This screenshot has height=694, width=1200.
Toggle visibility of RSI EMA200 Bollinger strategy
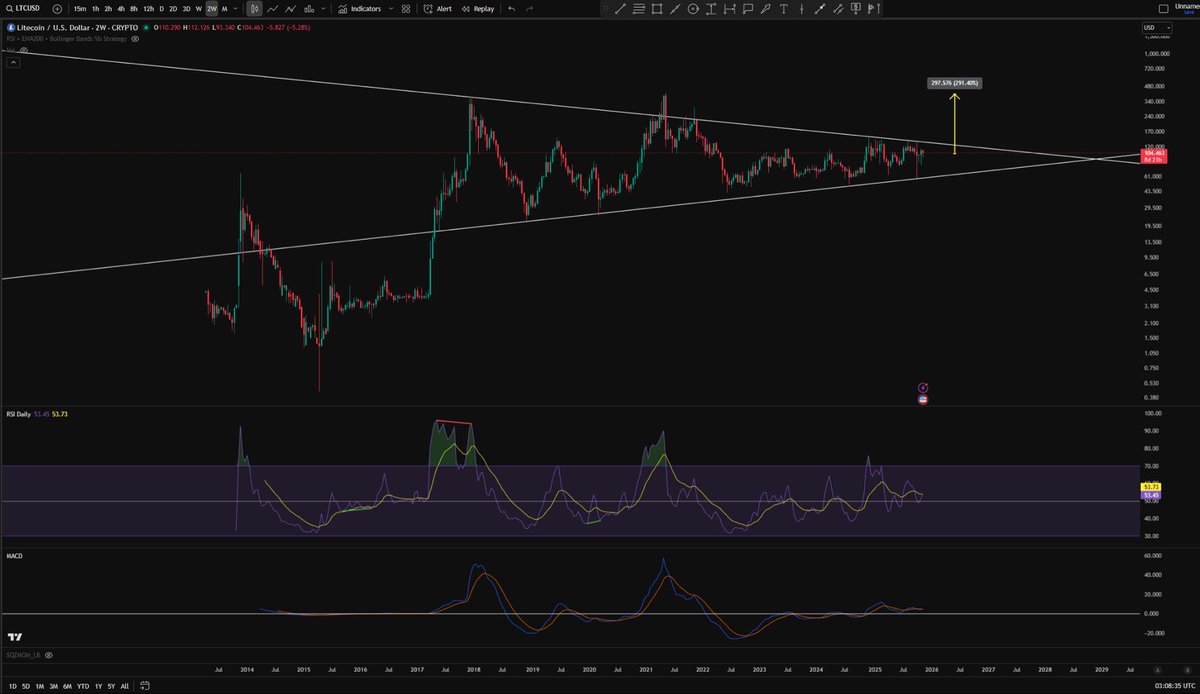tap(135, 38)
